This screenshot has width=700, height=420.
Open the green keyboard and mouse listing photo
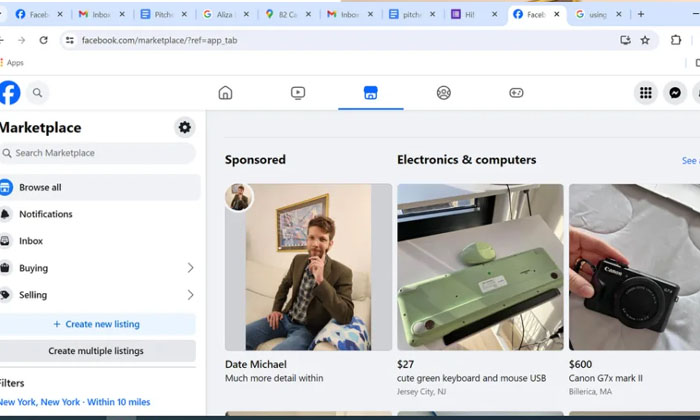480,266
